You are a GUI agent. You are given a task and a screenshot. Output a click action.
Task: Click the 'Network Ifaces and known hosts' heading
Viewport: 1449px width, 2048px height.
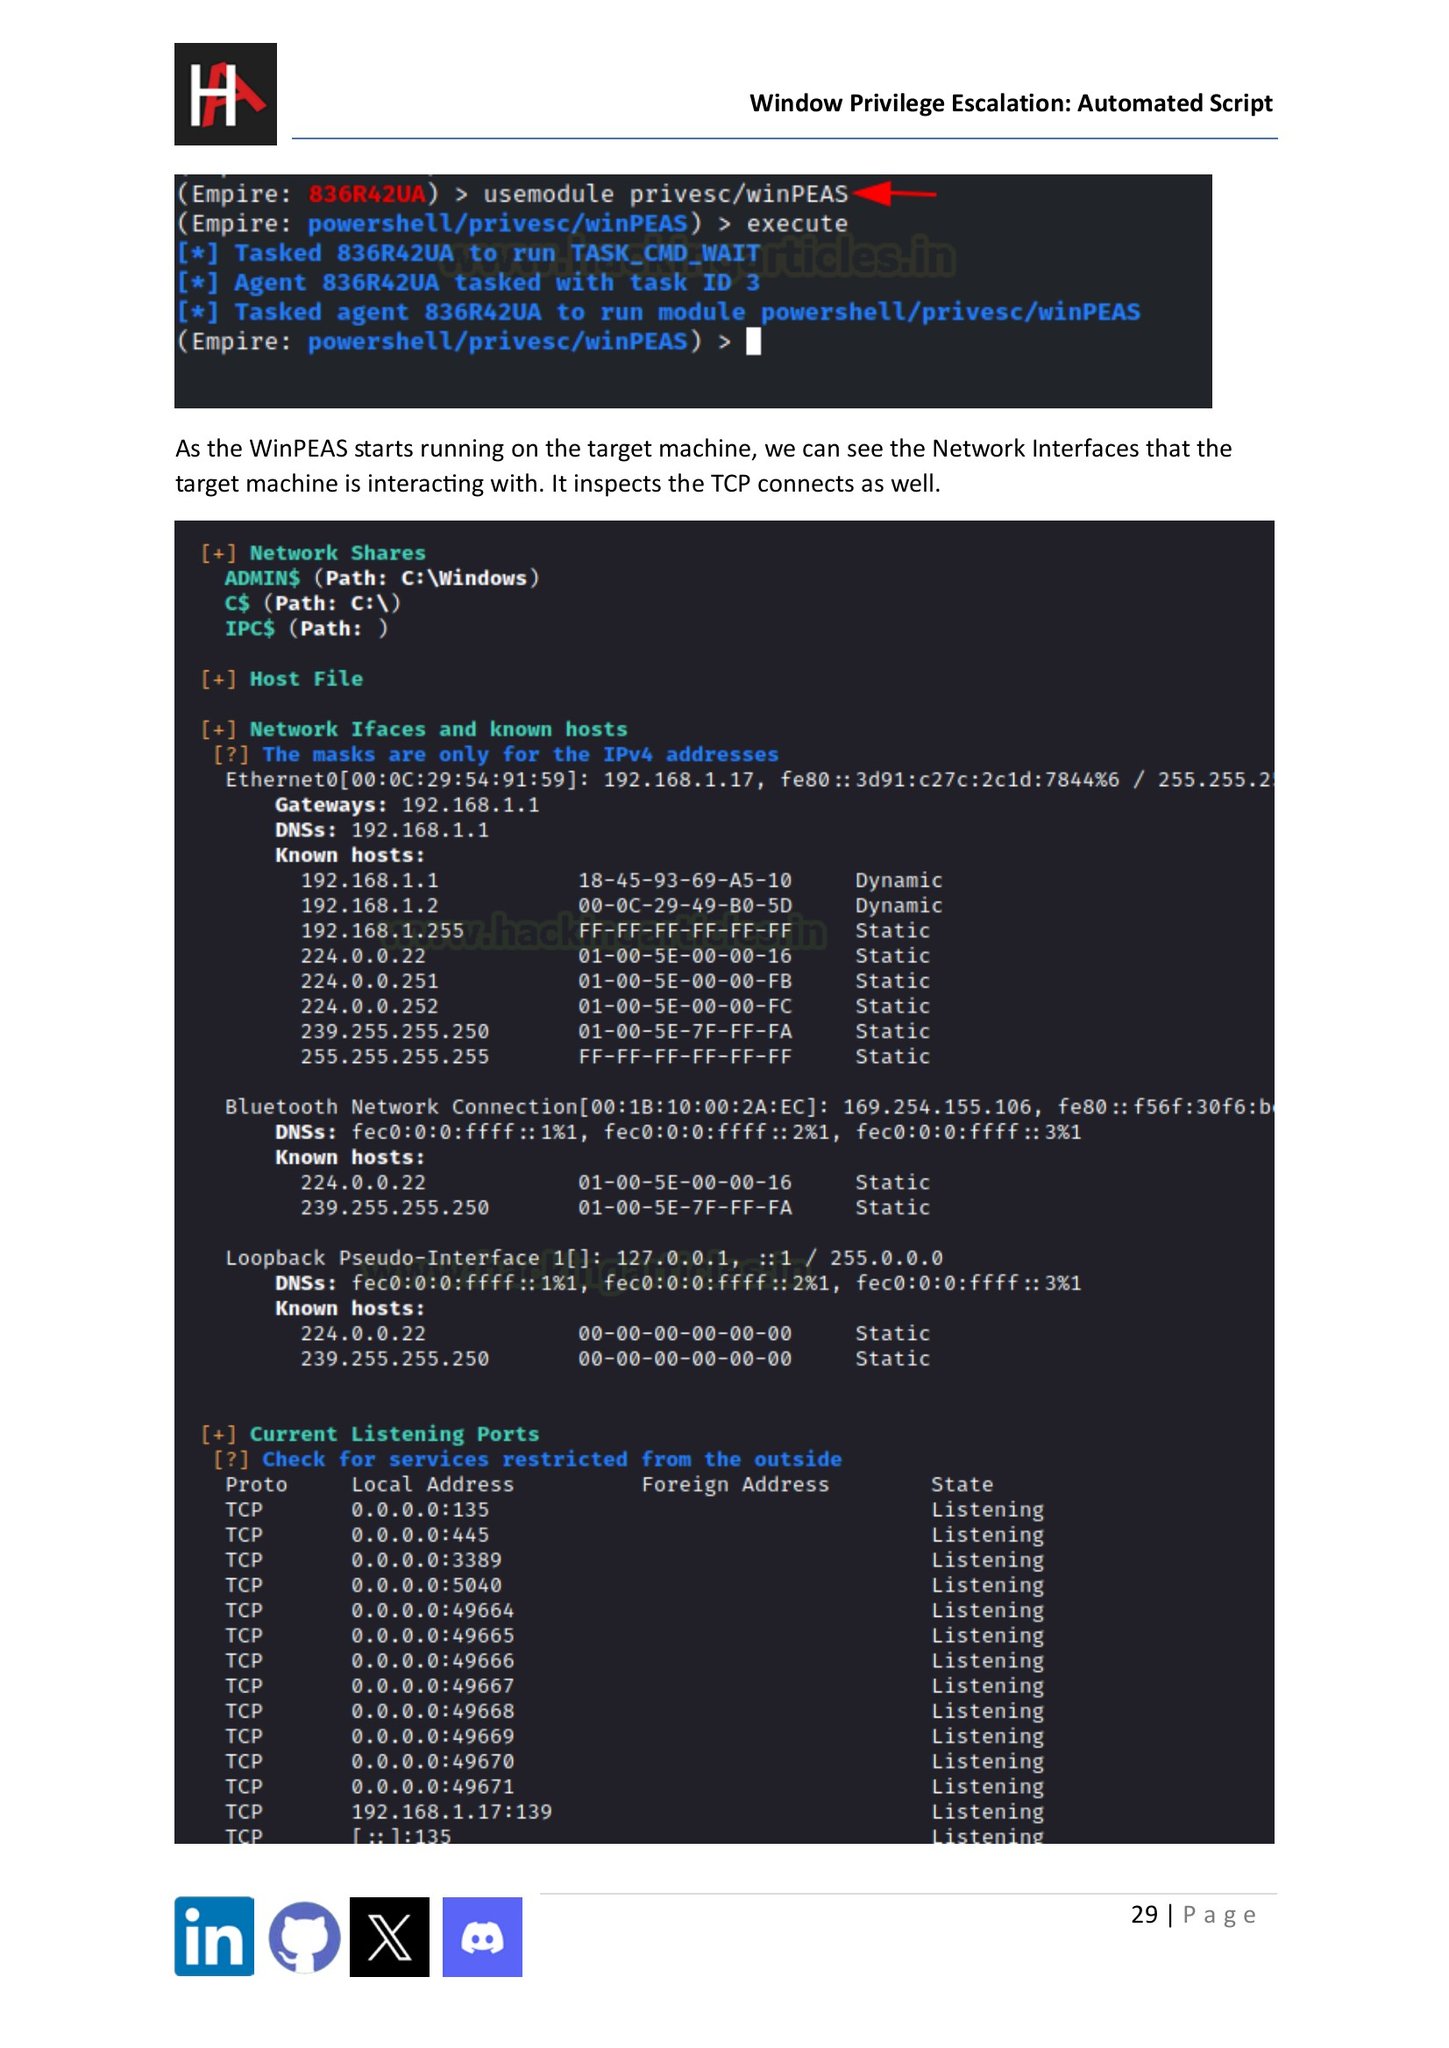[438, 729]
